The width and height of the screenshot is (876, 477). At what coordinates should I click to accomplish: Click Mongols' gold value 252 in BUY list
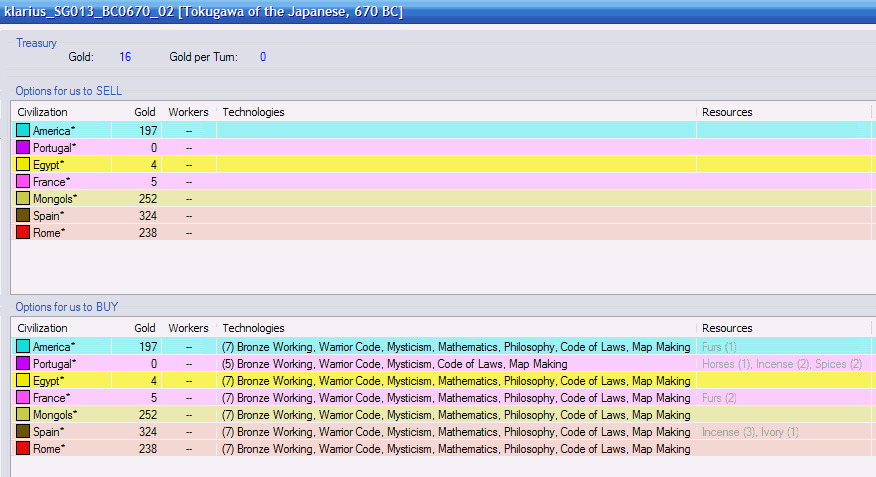click(x=148, y=415)
